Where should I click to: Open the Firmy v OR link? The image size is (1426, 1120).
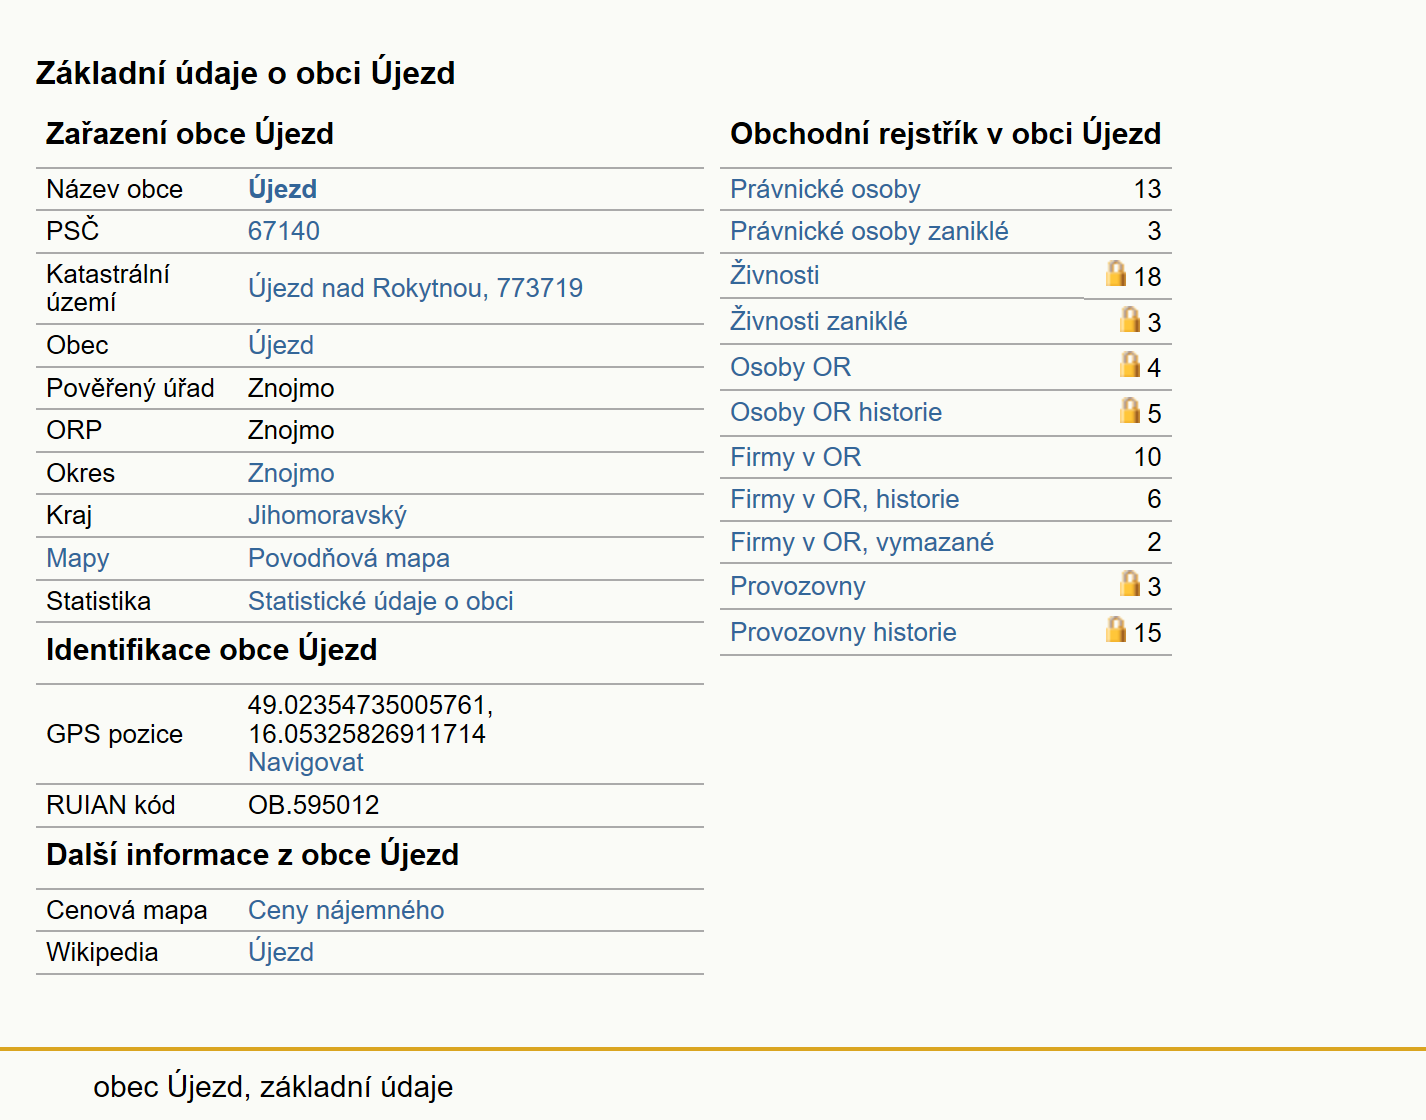(795, 457)
